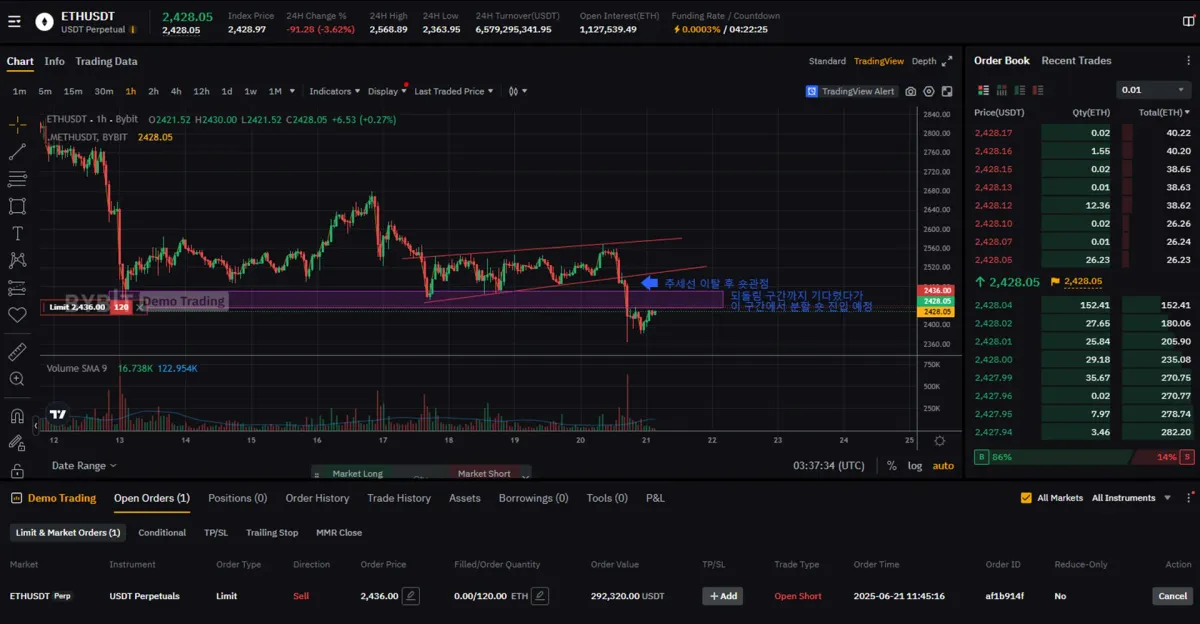Select the crosshair cursor tool
This screenshot has width=1200, height=624.
(17, 125)
